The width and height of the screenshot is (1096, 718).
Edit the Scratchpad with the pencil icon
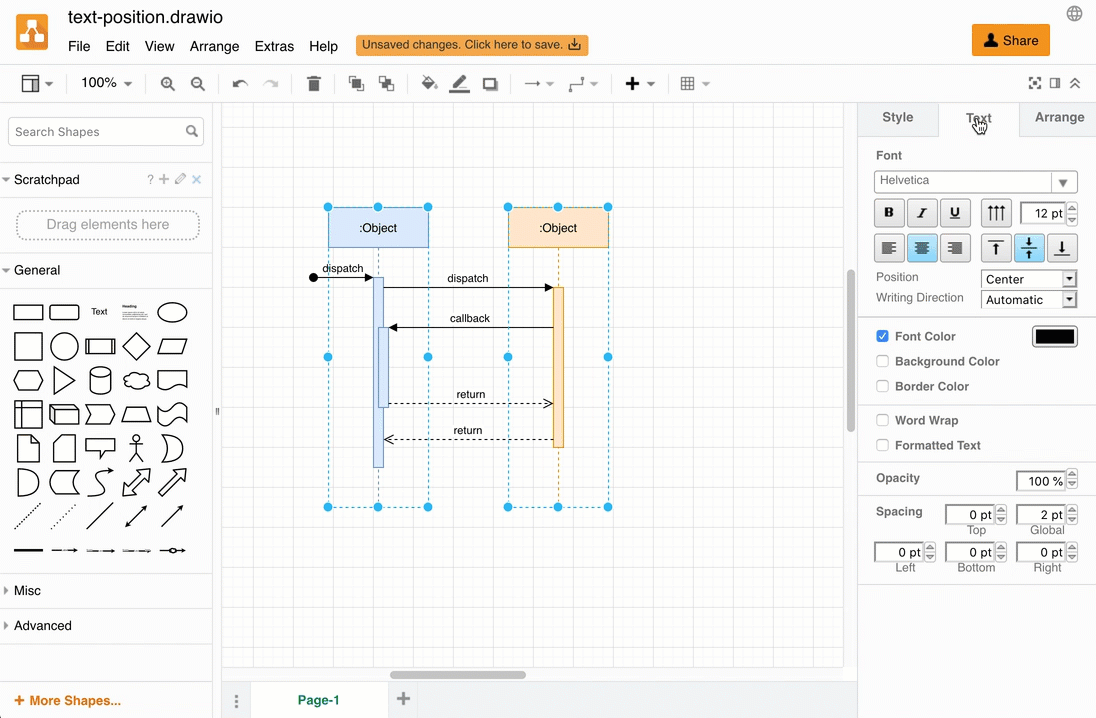179,179
